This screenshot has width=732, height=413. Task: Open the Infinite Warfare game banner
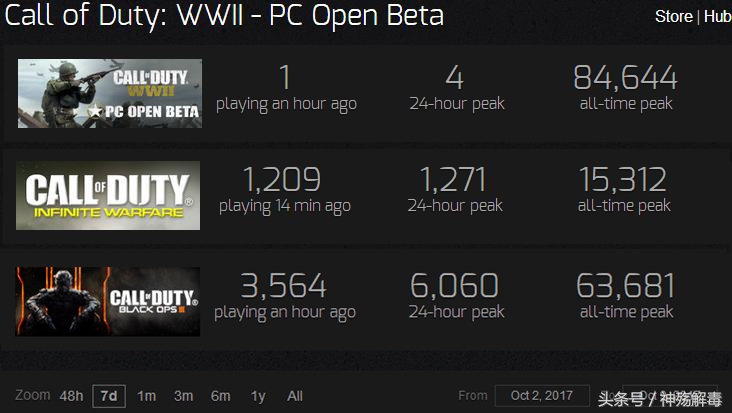[109, 196]
